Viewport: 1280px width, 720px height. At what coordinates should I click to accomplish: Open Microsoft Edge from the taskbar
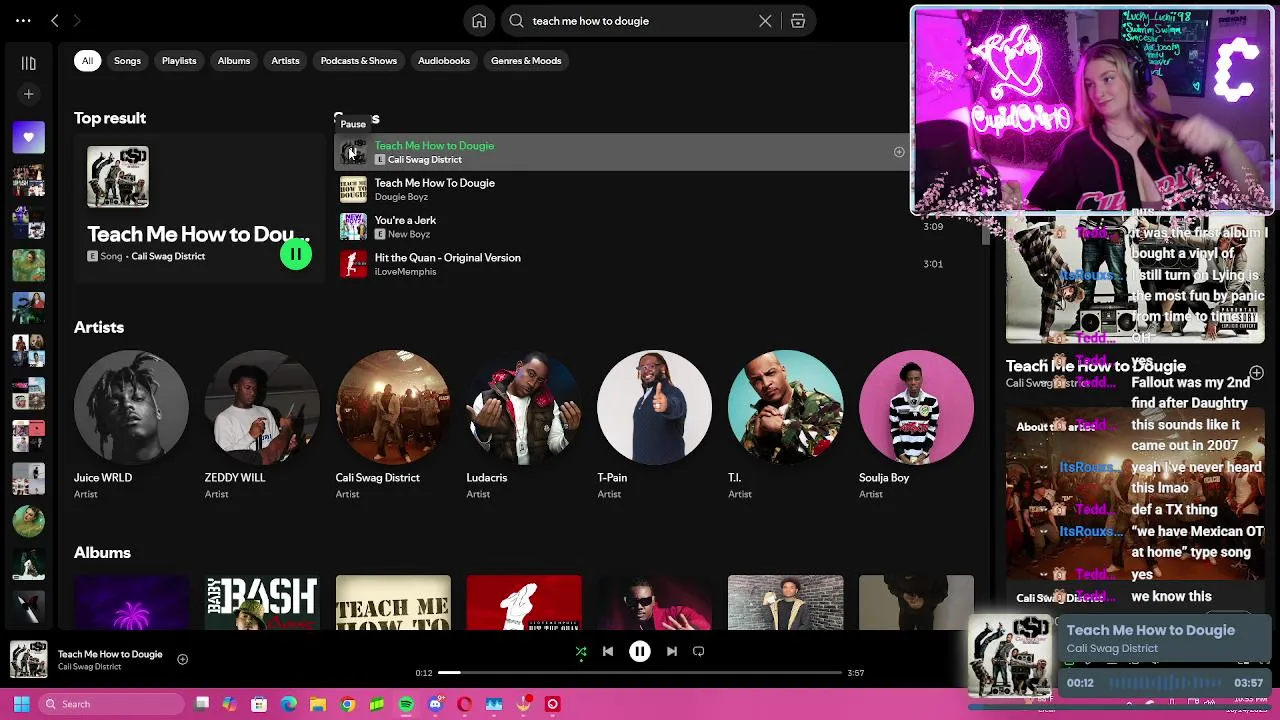point(288,704)
